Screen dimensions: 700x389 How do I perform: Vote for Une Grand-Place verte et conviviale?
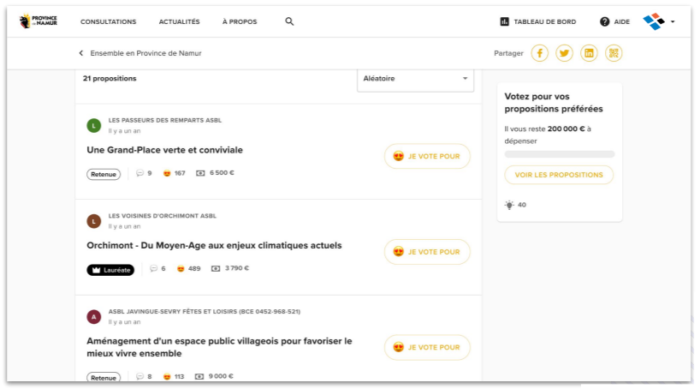click(x=427, y=156)
